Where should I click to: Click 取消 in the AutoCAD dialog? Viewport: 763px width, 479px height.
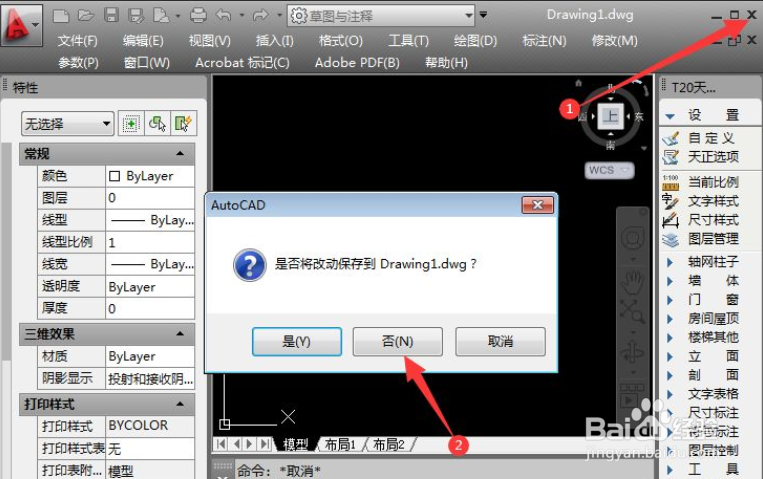pyautogui.click(x=500, y=342)
